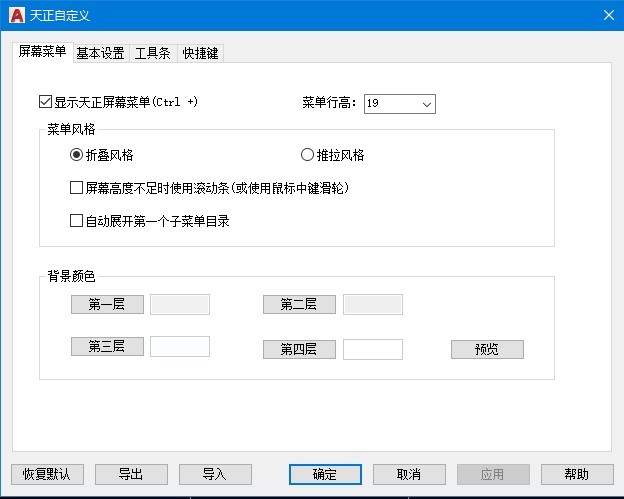The height and width of the screenshot is (499, 624).
Task: Open the 工具条 tab
Action: point(153,53)
